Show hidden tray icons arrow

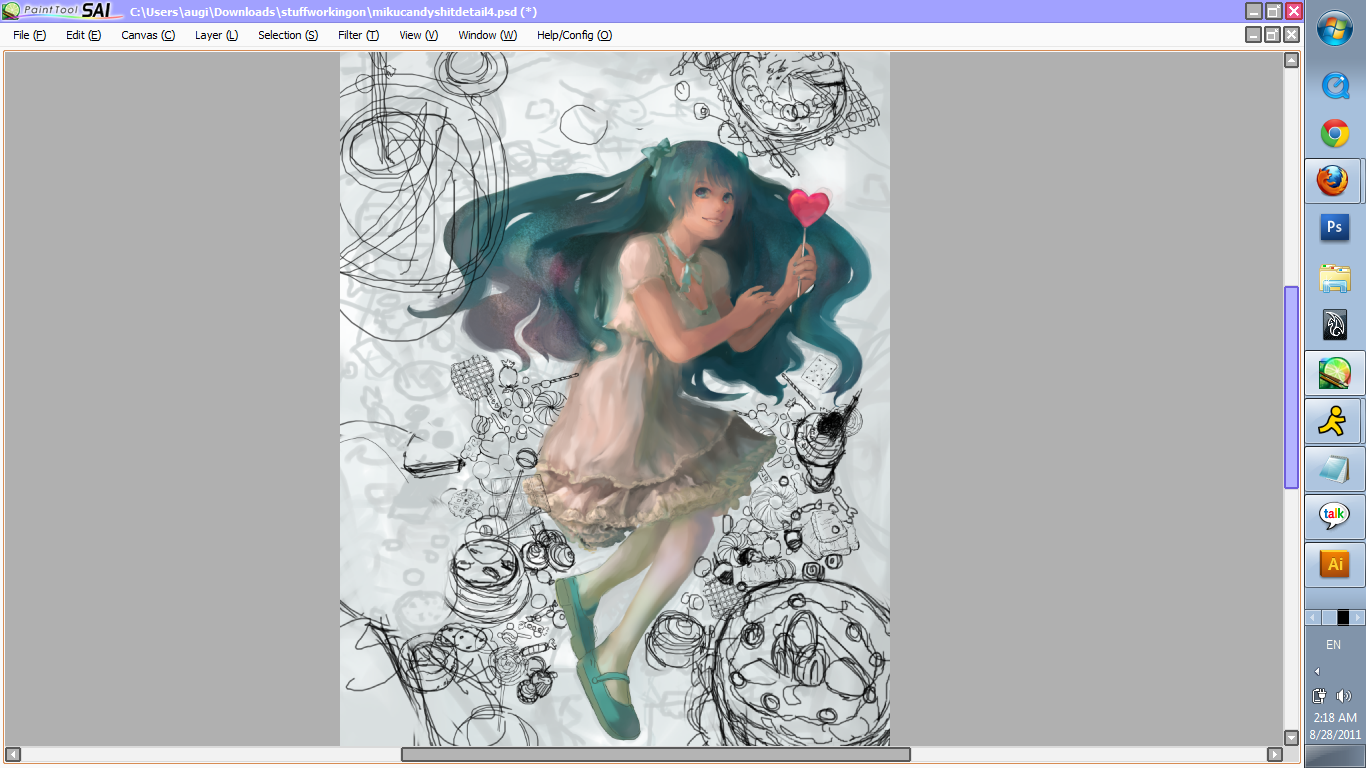coord(1317,671)
